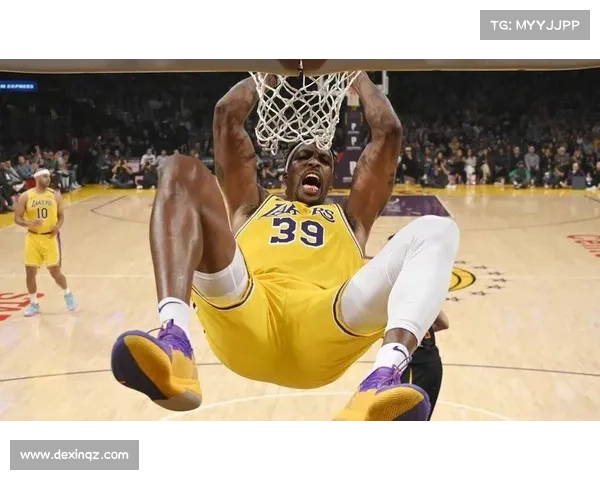The width and height of the screenshot is (600, 480).
Task: Click the light blue shoes of player 10
Action: (50, 305)
